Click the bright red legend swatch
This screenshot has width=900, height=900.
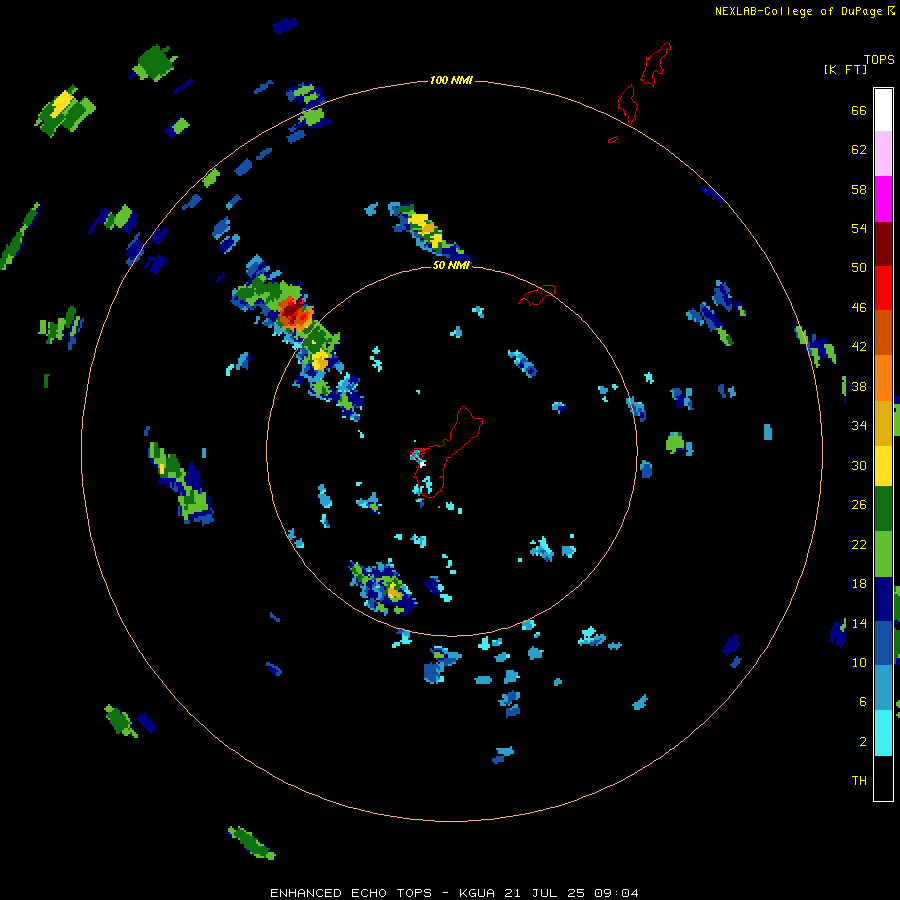pyautogui.click(x=883, y=288)
